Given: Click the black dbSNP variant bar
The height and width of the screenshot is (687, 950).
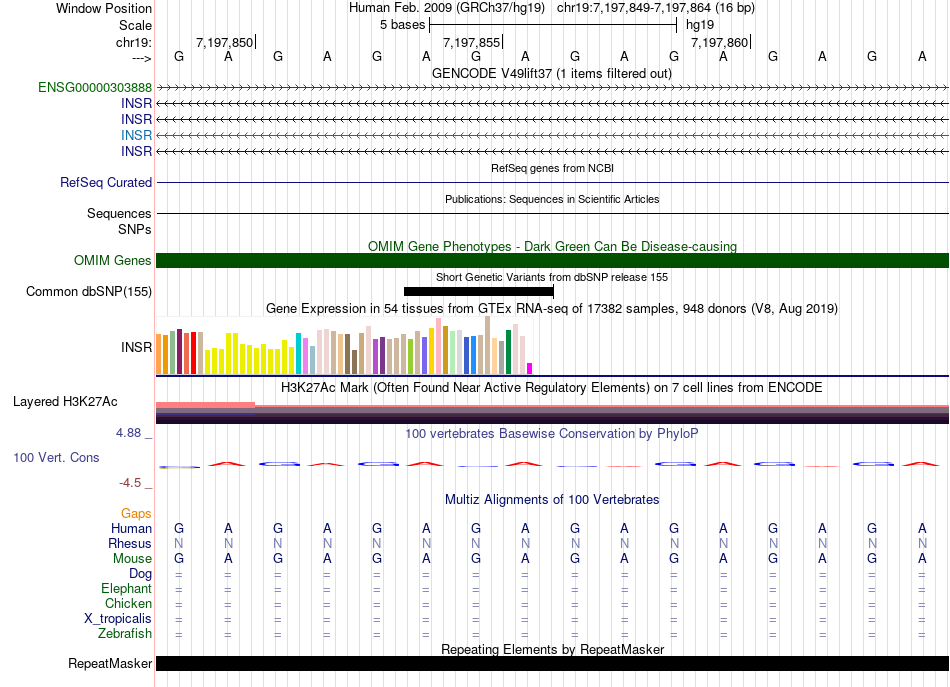Looking at the screenshot, I should (478, 291).
